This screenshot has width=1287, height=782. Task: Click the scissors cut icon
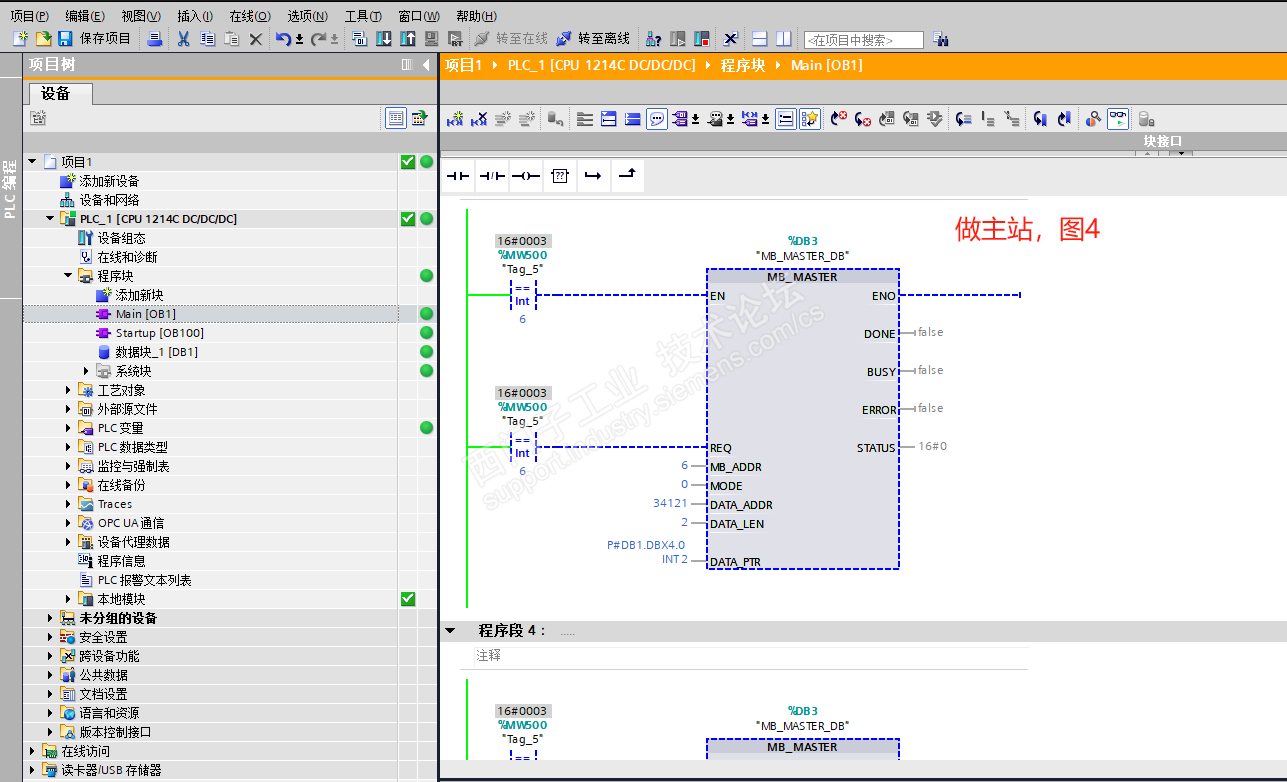(x=183, y=39)
